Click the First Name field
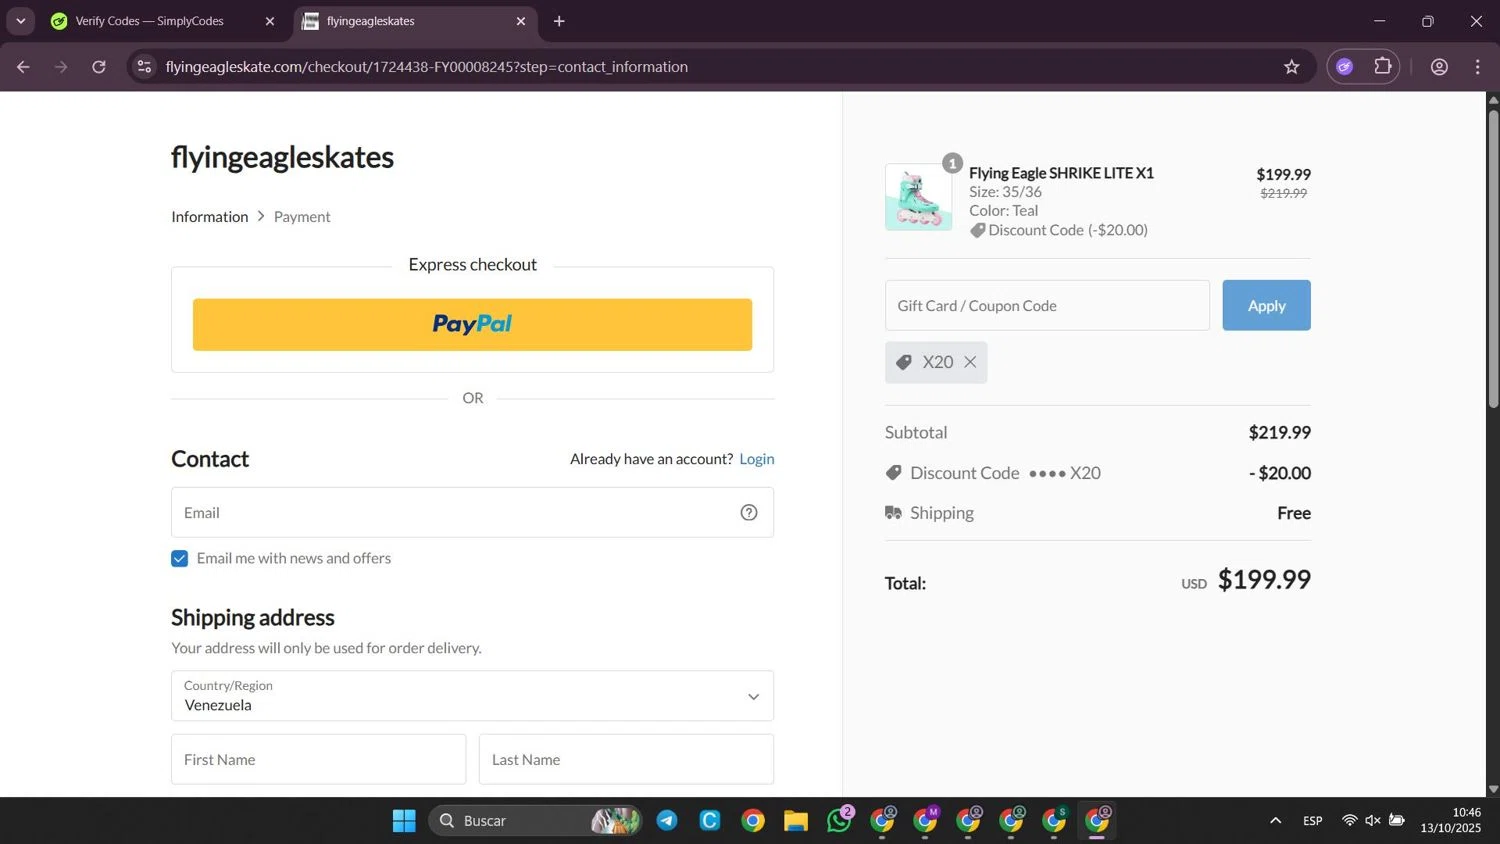 (x=318, y=760)
